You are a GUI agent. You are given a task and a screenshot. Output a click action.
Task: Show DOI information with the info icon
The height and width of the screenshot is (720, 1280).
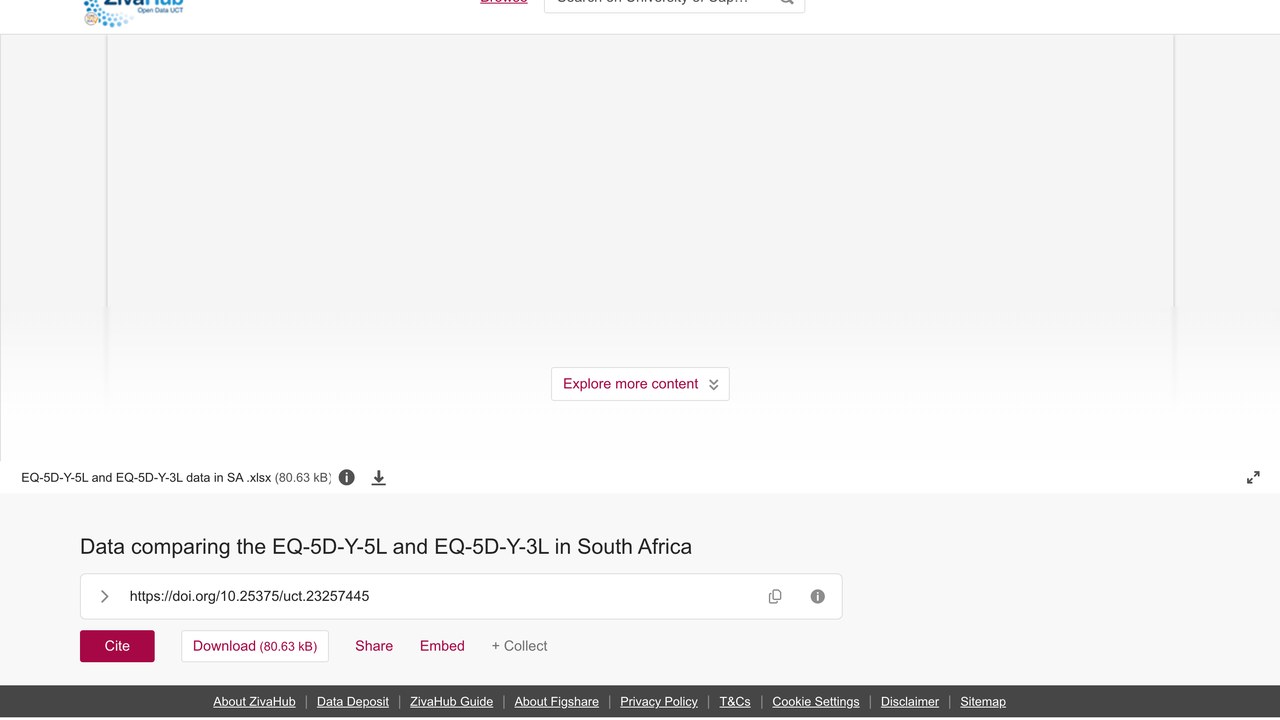[x=818, y=596]
